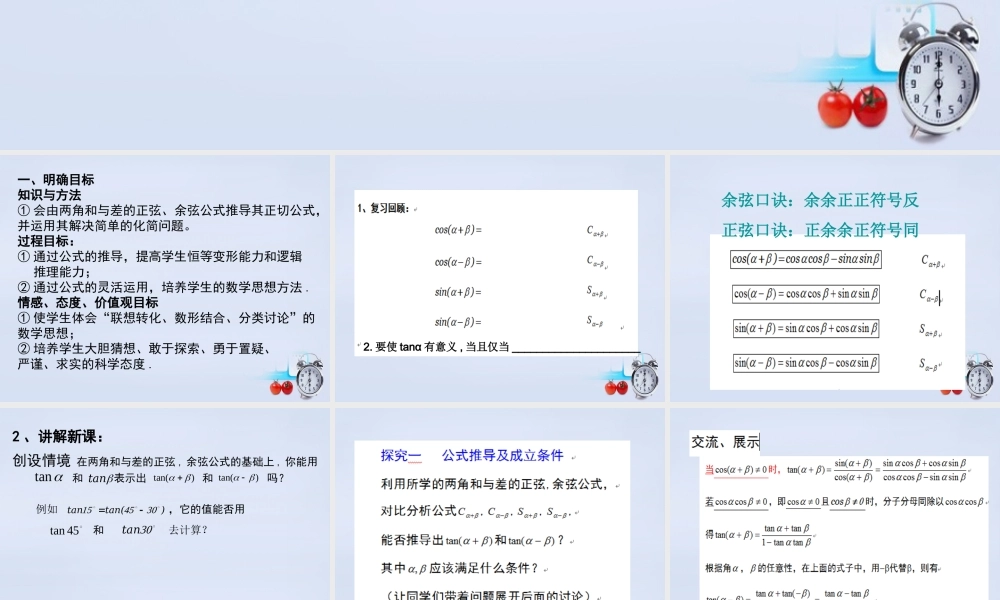The width and height of the screenshot is (1000, 600).
Task: Open the 2、讲解新课 slide thumbnail
Action: pyautogui.click(x=165, y=504)
